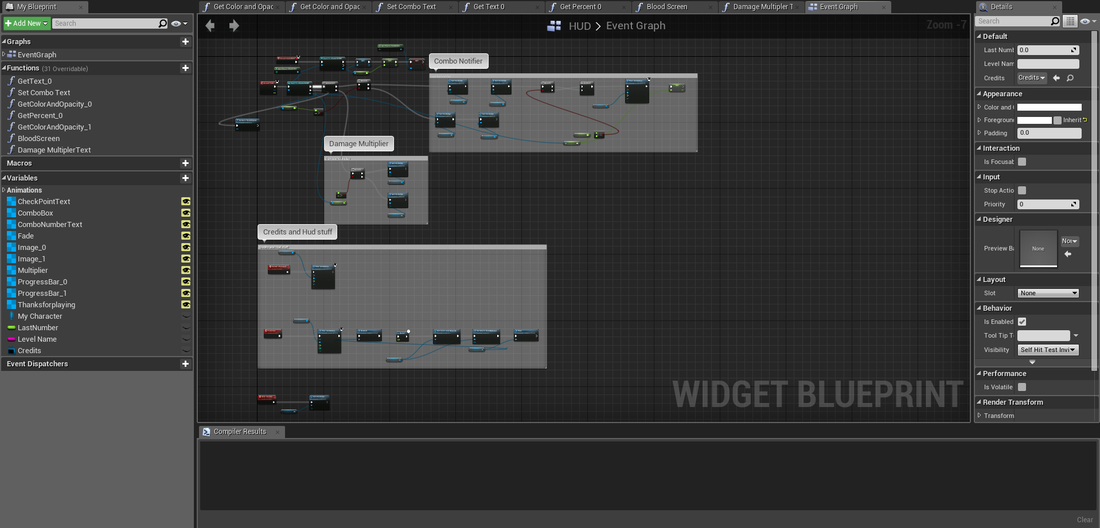Check the Inherit foreground color checkbox
Screen dimensions: 1100x528
pos(1057,120)
